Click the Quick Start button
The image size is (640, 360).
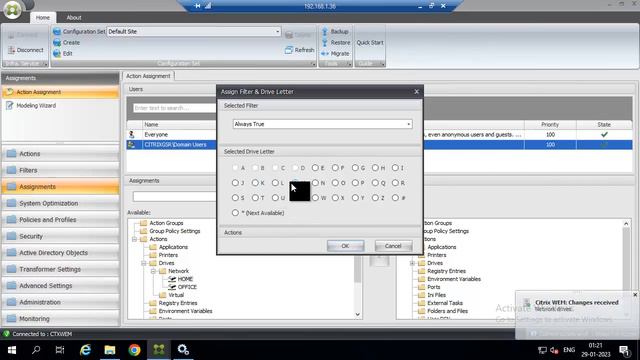click(x=370, y=42)
